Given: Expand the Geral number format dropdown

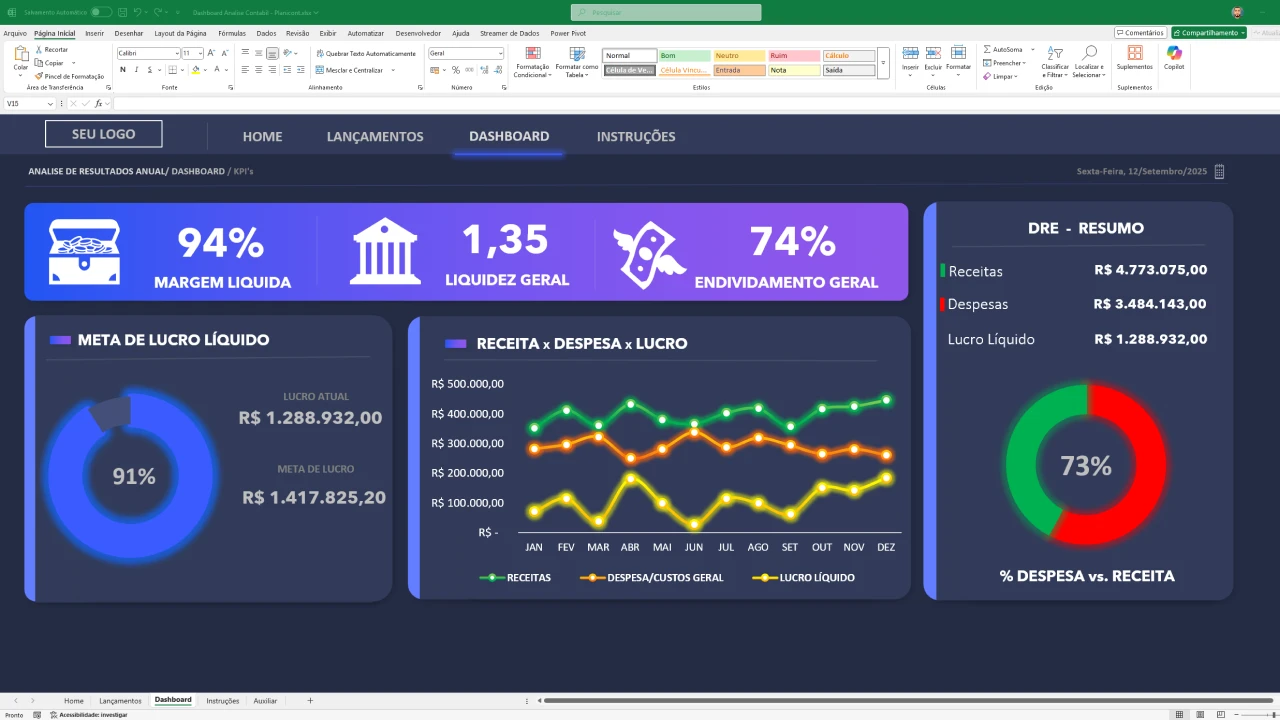Looking at the screenshot, I should tap(499, 53).
